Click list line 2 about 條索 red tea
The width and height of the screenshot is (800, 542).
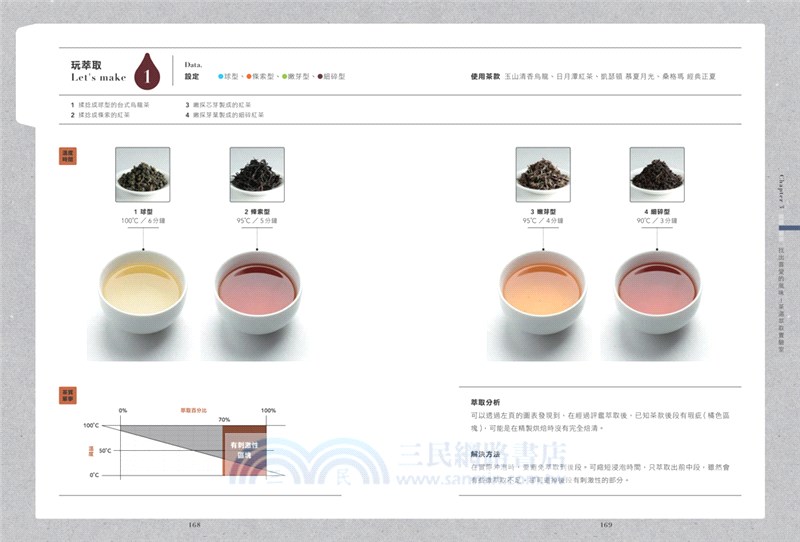(100, 115)
